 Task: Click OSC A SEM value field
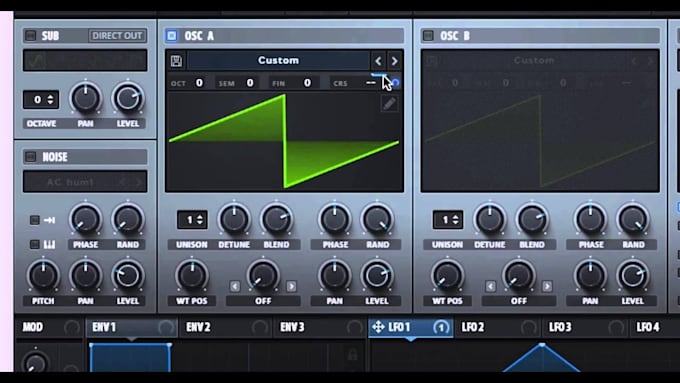(x=250, y=83)
